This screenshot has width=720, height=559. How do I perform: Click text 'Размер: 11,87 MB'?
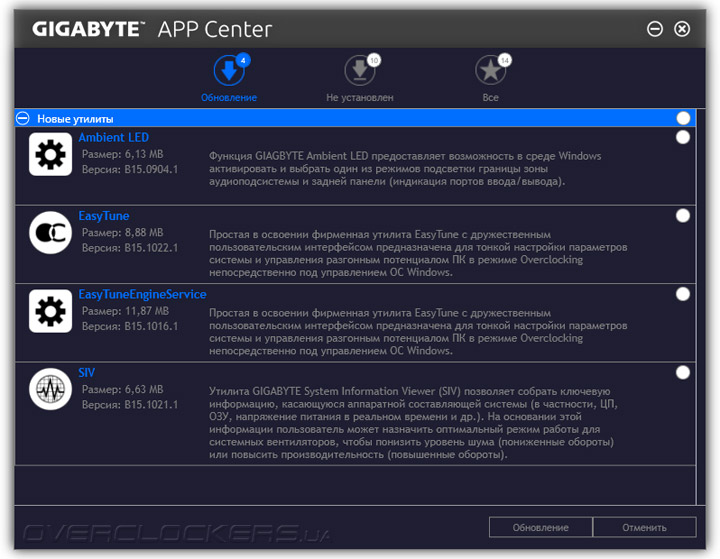point(125,311)
